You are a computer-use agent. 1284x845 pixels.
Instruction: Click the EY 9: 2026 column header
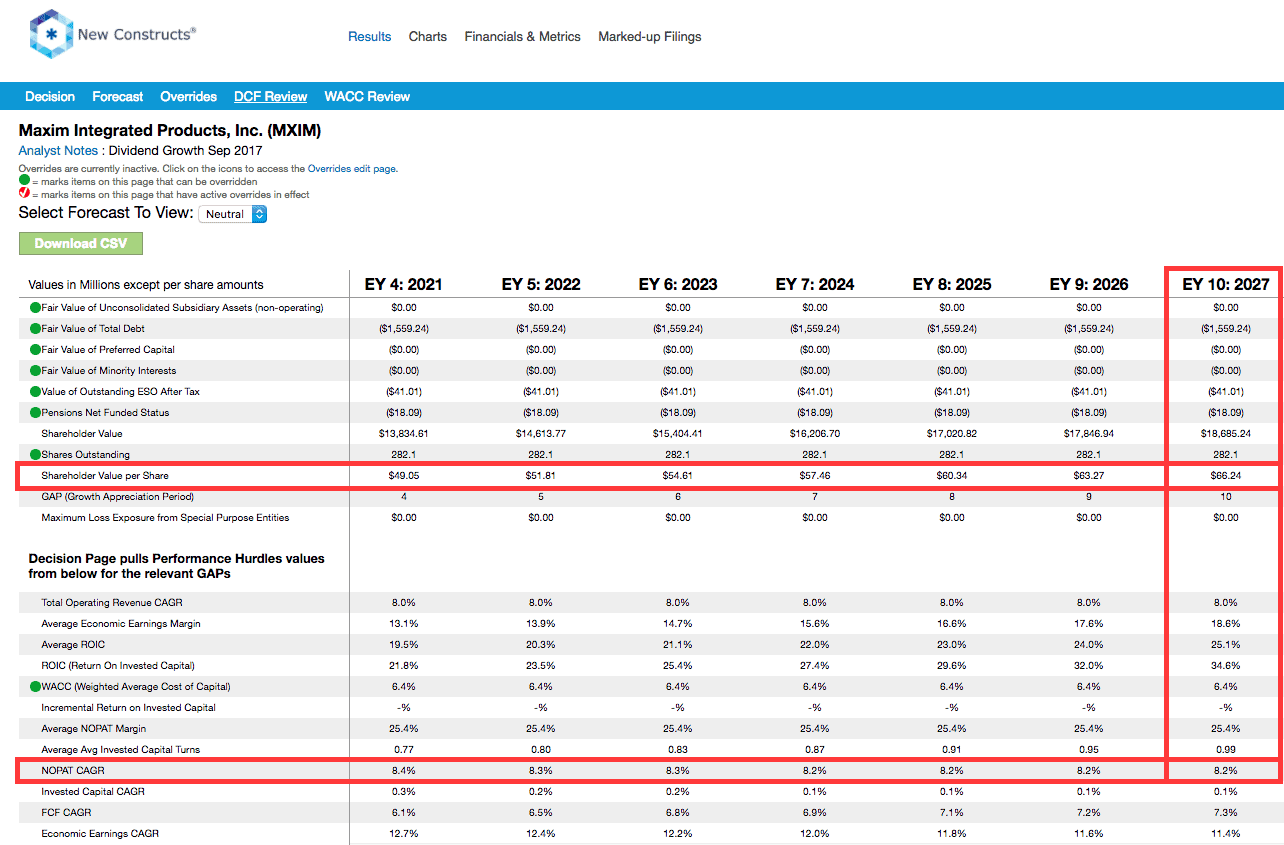tap(1089, 284)
